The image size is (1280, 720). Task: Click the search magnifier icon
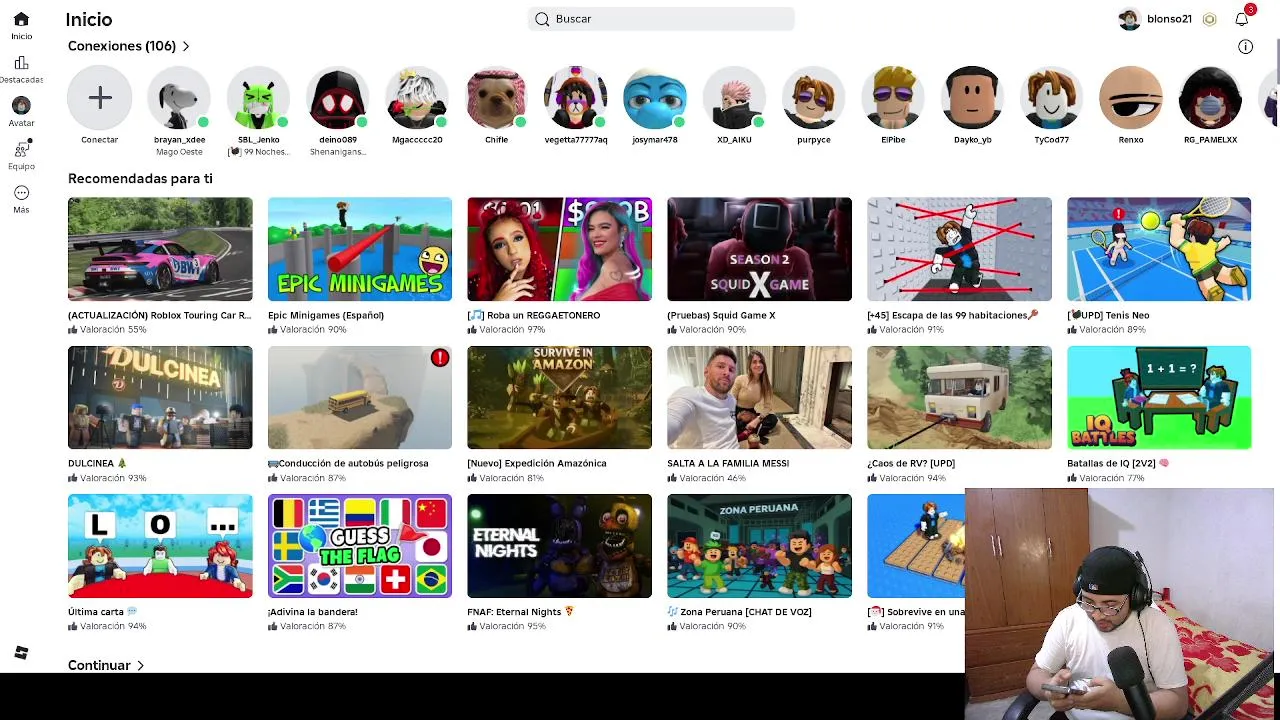click(x=542, y=19)
